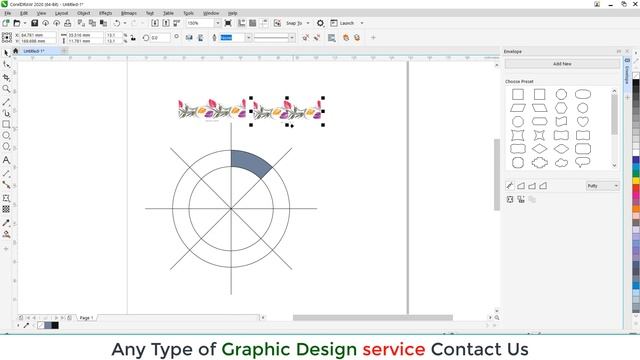Click the X position field
640x360 pixels.
pos(38,36)
